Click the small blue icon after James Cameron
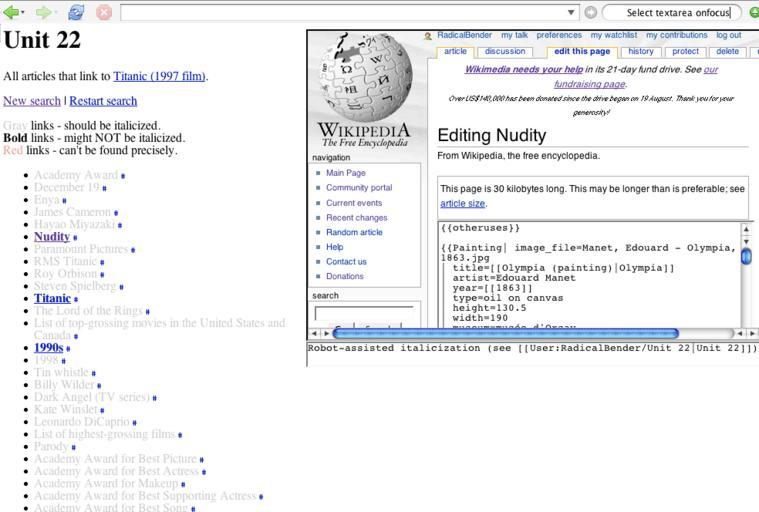This screenshot has width=759, height=512. 116,213
